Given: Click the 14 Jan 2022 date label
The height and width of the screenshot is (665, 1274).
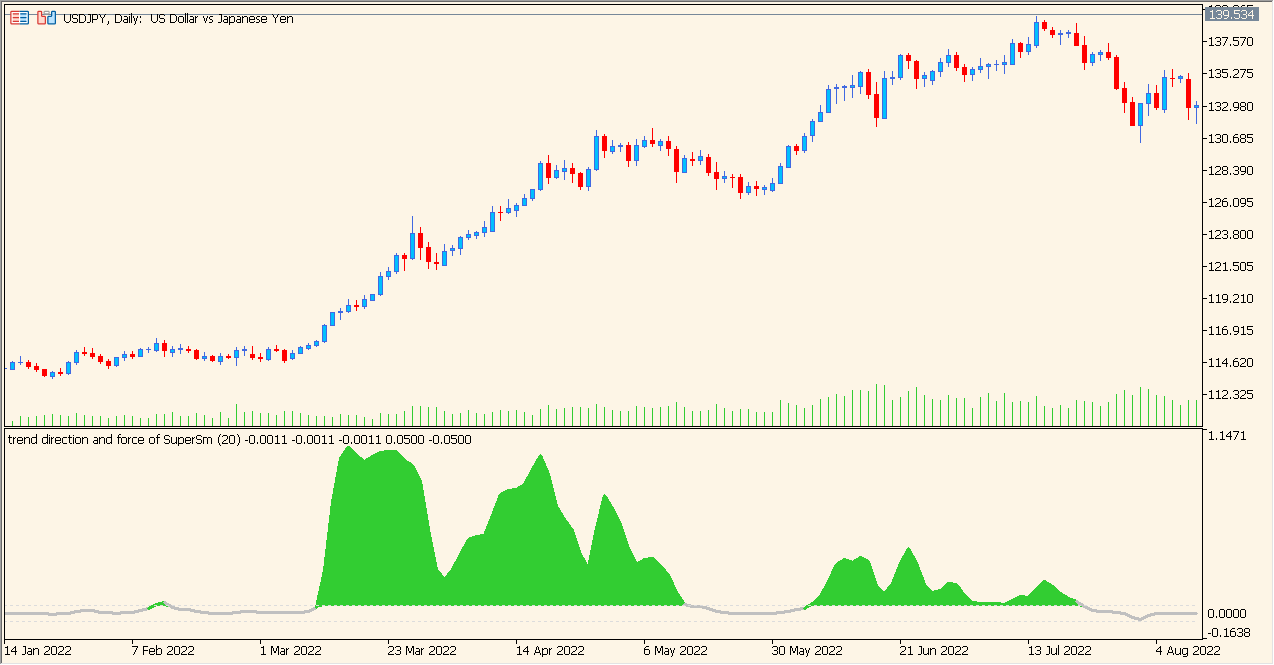Looking at the screenshot, I should pos(40,649).
